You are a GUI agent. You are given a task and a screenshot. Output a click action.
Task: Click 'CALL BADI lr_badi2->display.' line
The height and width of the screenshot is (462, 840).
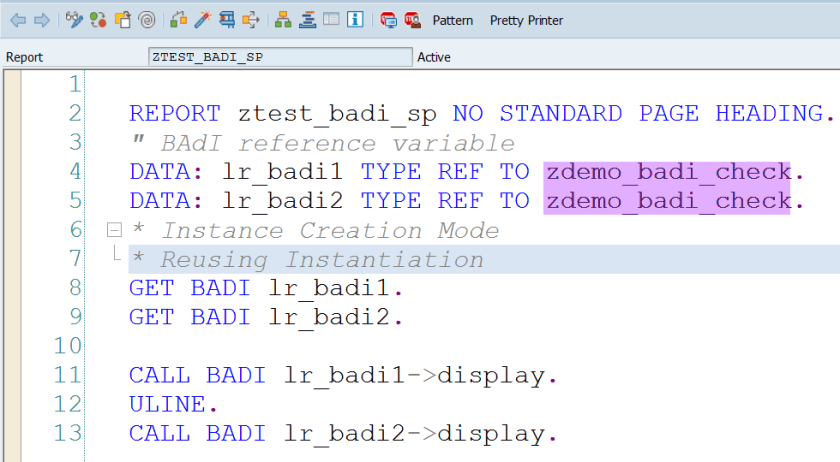click(x=343, y=433)
